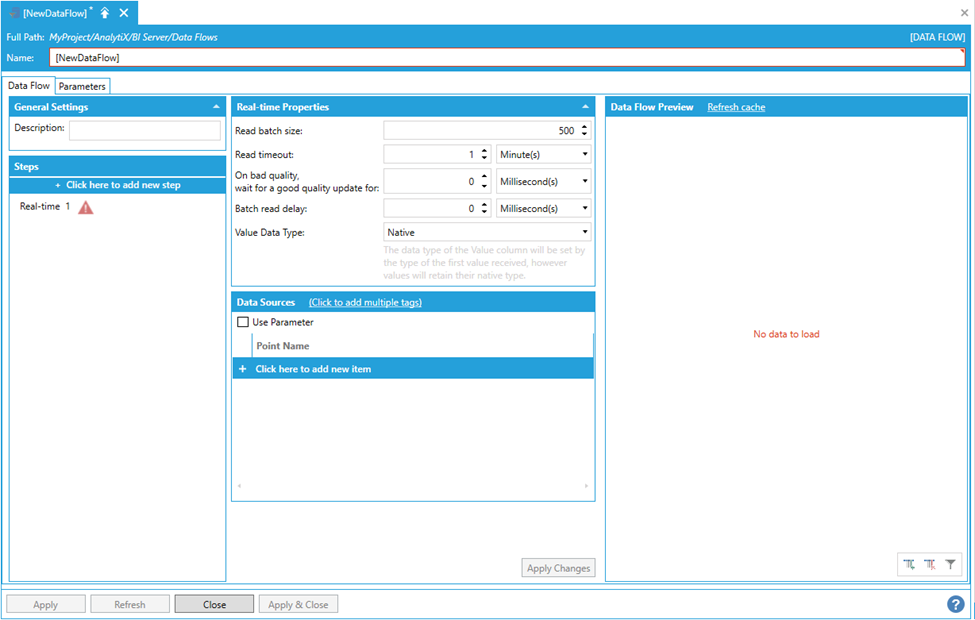Click the pop-out arrow icon on the NewDataFlow tab
The height and width of the screenshot is (620, 975).
pyautogui.click(x=105, y=13)
